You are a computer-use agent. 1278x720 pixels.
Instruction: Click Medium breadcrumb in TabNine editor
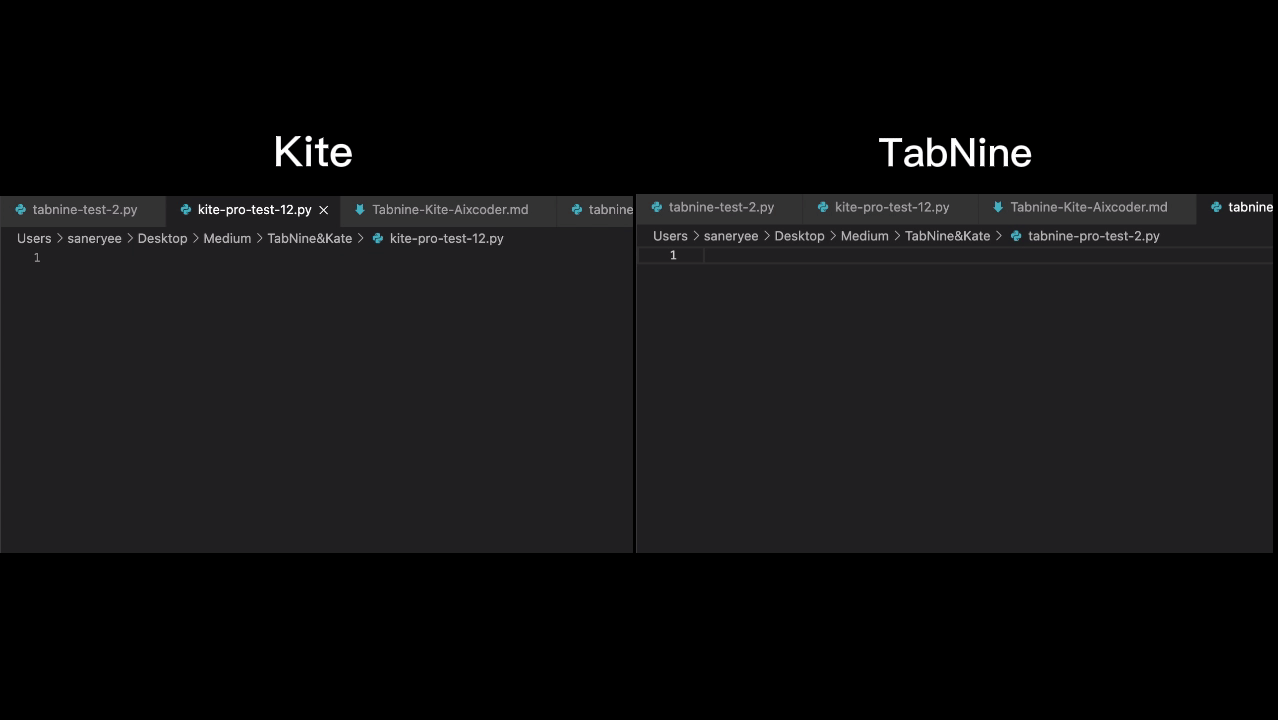point(865,236)
